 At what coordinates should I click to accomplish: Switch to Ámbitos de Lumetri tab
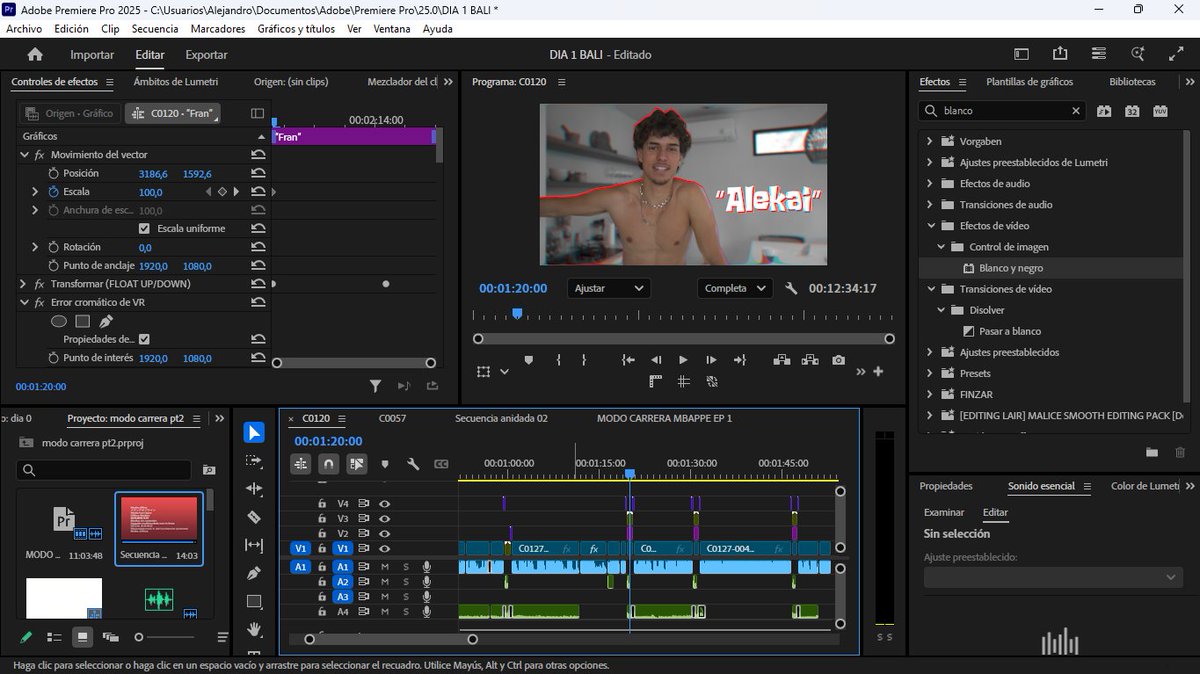coord(176,81)
